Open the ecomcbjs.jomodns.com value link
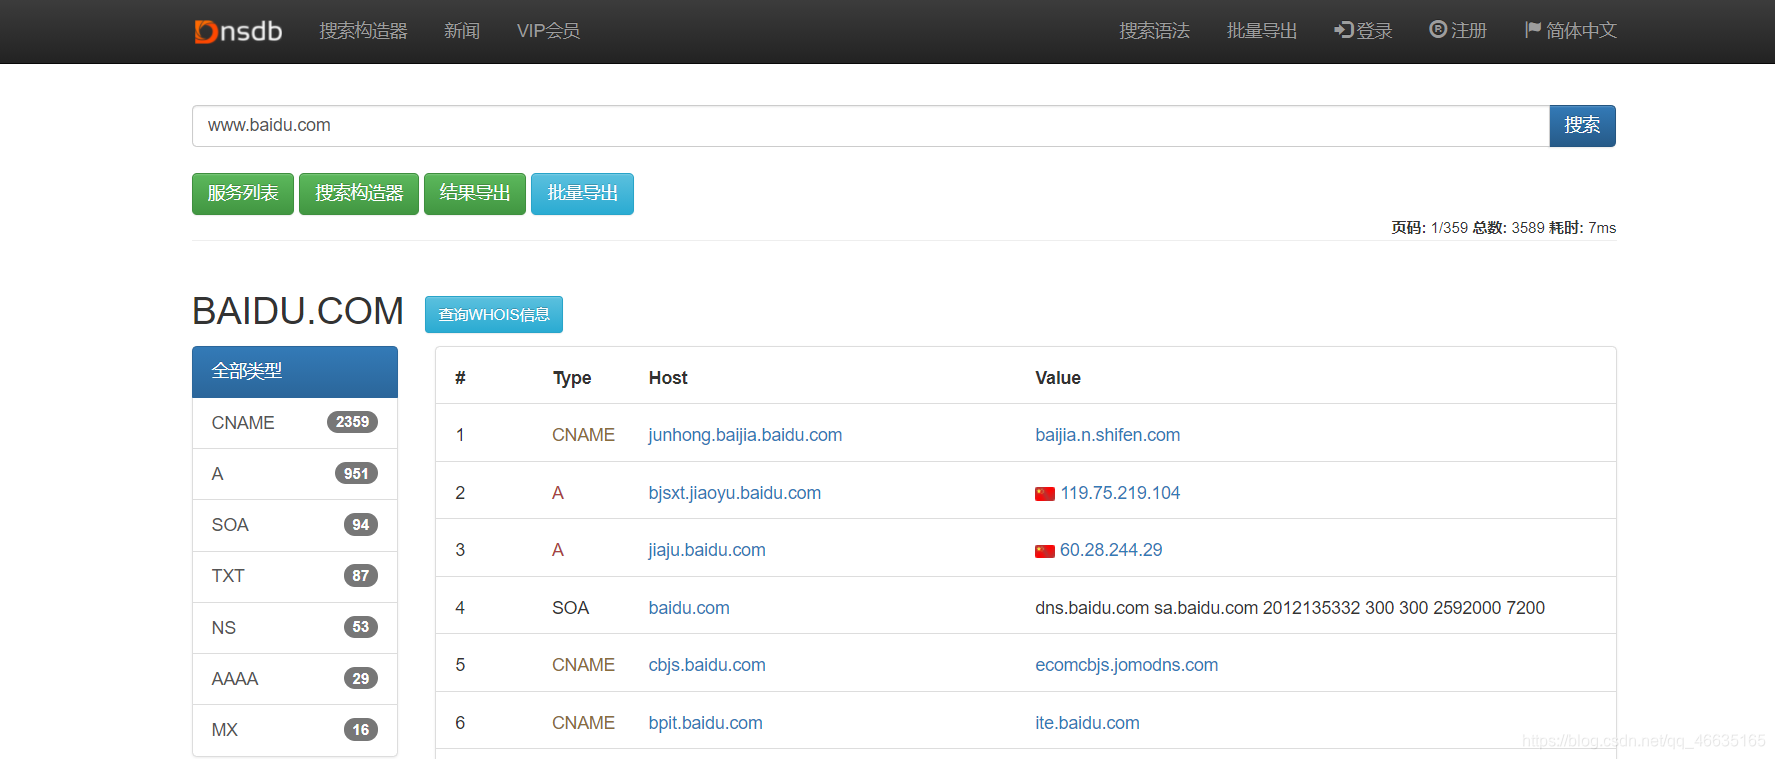 click(1126, 665)
